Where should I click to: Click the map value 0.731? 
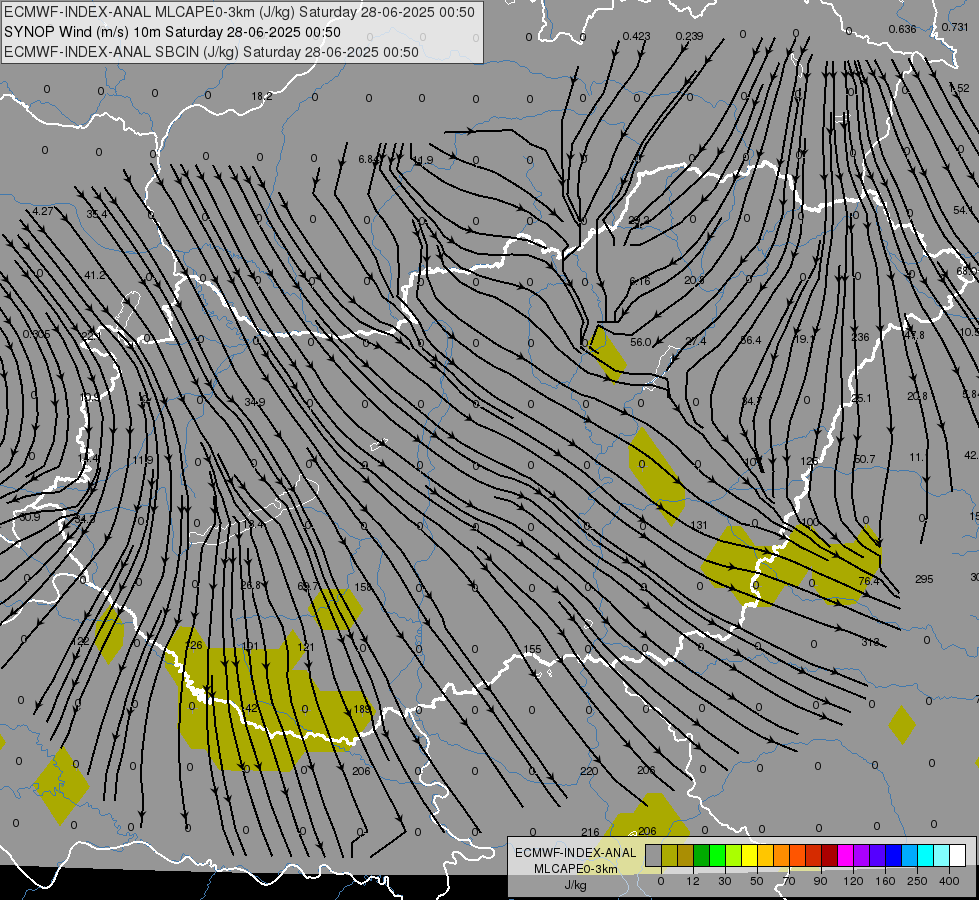point(955,27)
